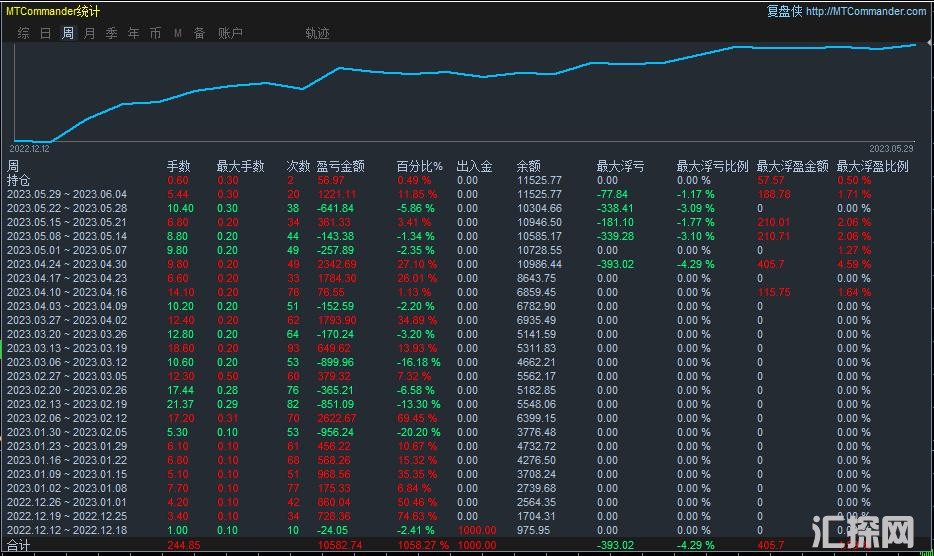The image size is (934, 556).
Task: Open the 轨迹 trajectory view
Action: tap(317, 33)
